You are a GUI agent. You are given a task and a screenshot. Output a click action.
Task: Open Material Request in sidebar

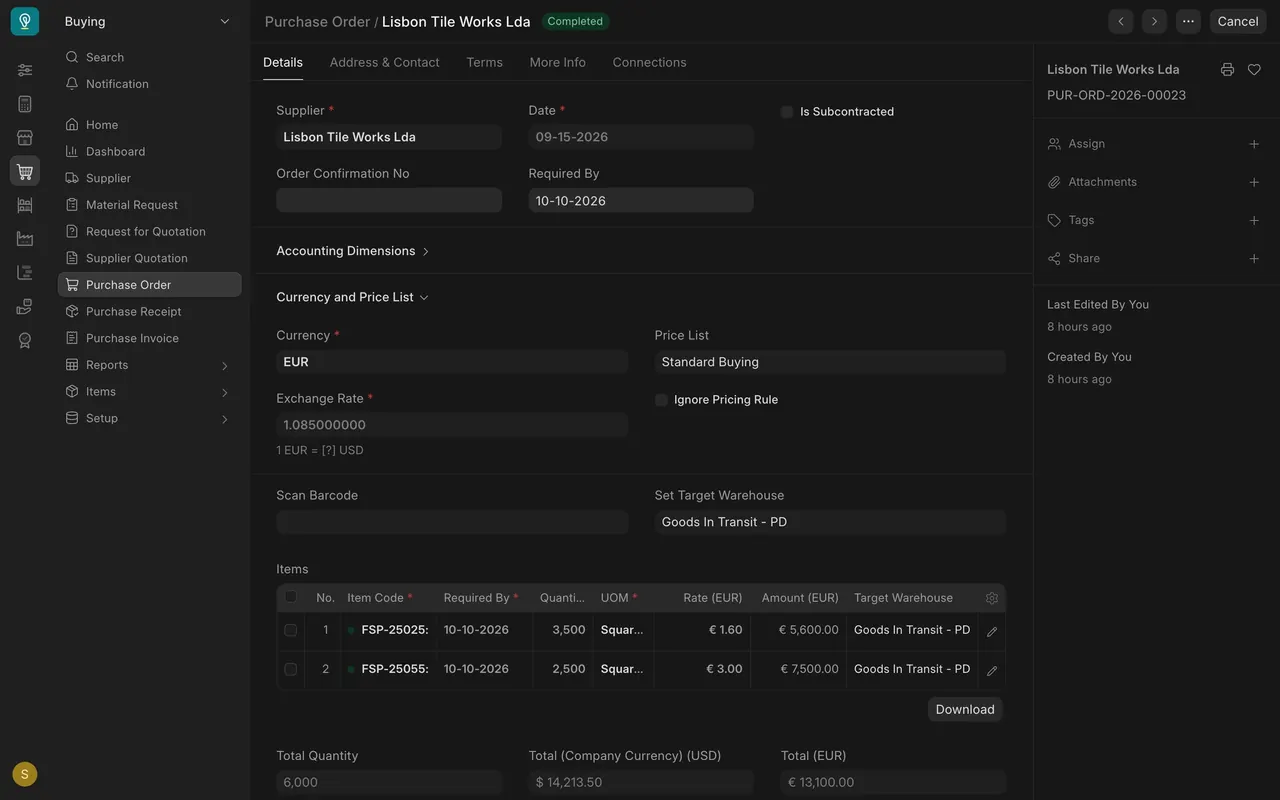150,205
